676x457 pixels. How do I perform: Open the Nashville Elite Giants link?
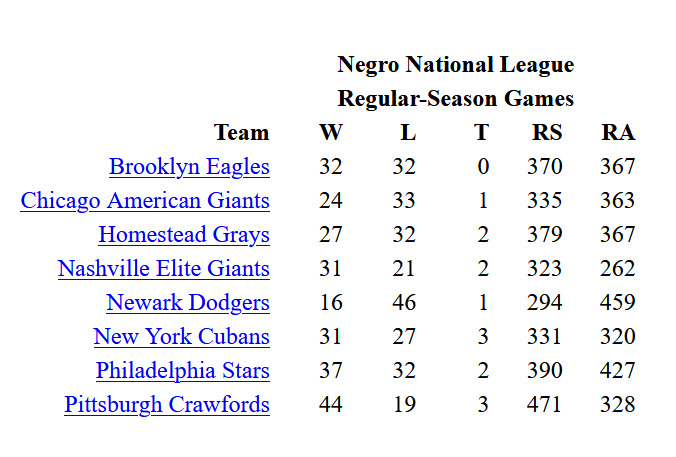(164, 268)
